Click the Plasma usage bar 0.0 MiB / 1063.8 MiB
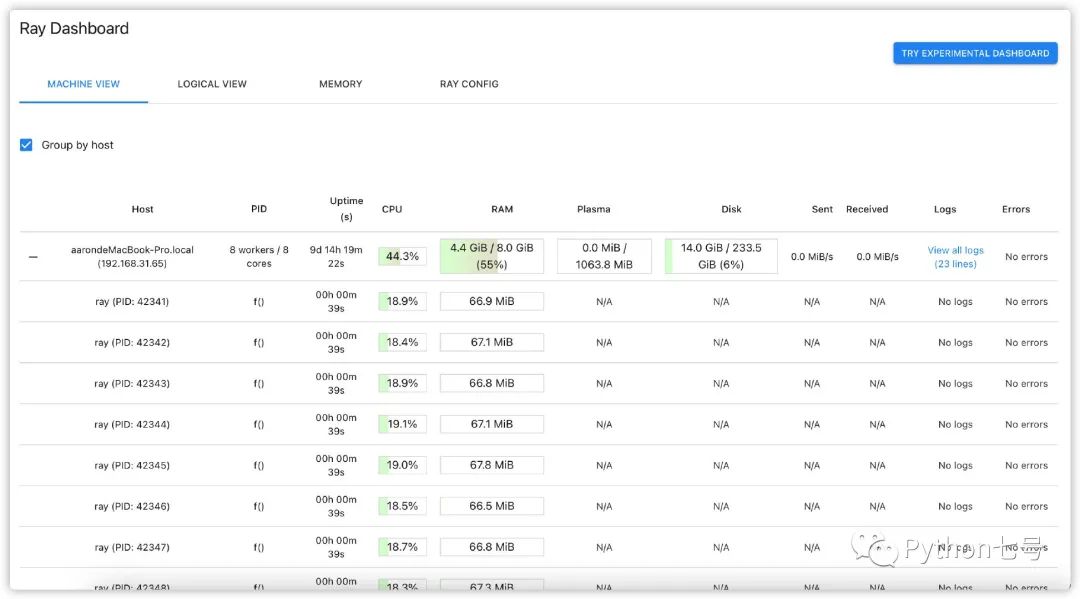Image resolution: width=1080 pixels, height=599 pixels. 604,256
